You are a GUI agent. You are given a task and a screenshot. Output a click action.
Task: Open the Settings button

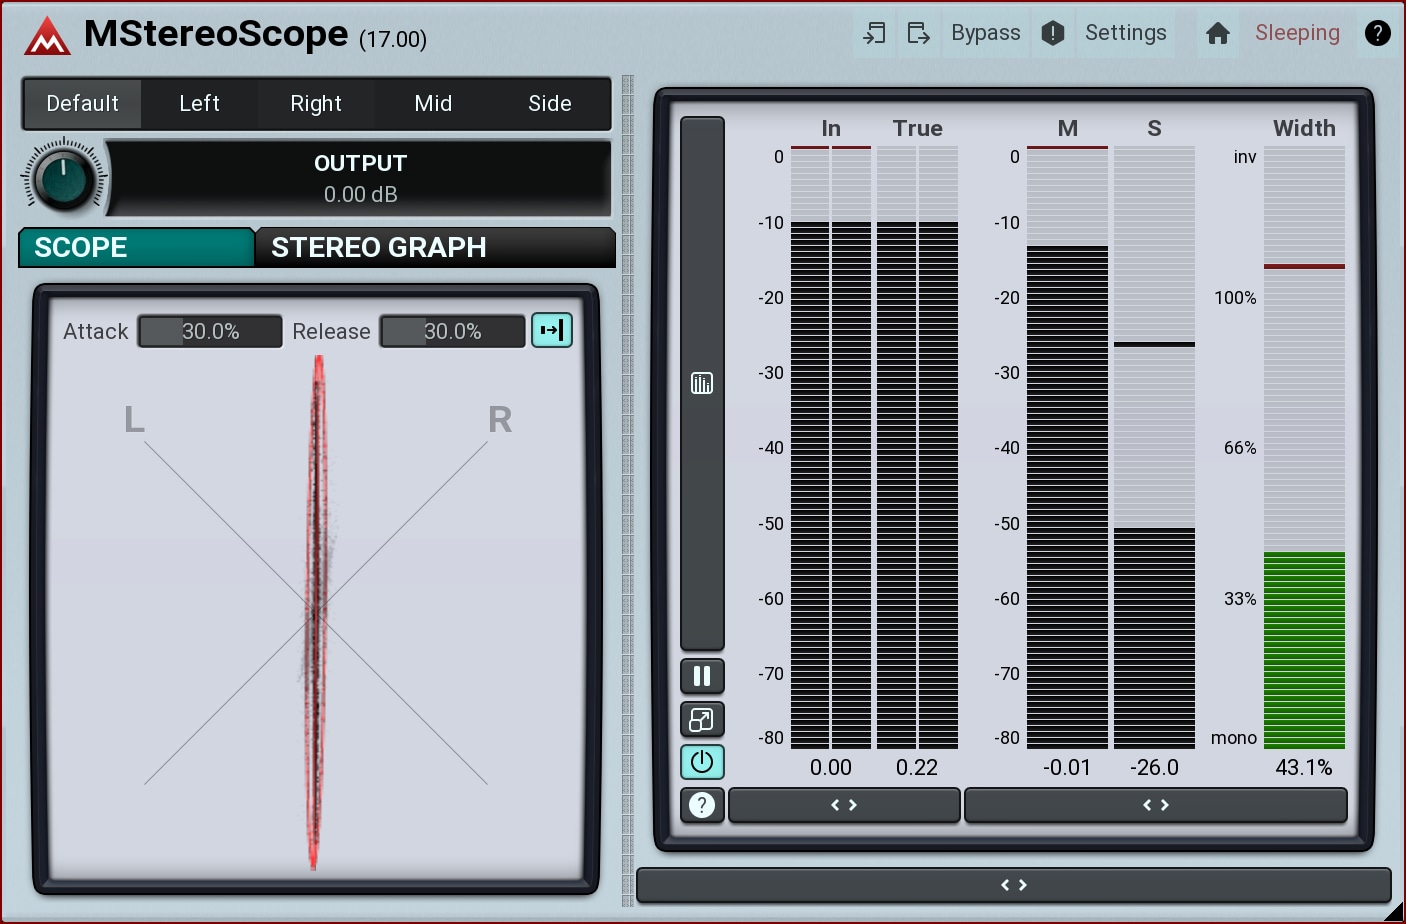pyautogui.click(x=1125, y=33)
